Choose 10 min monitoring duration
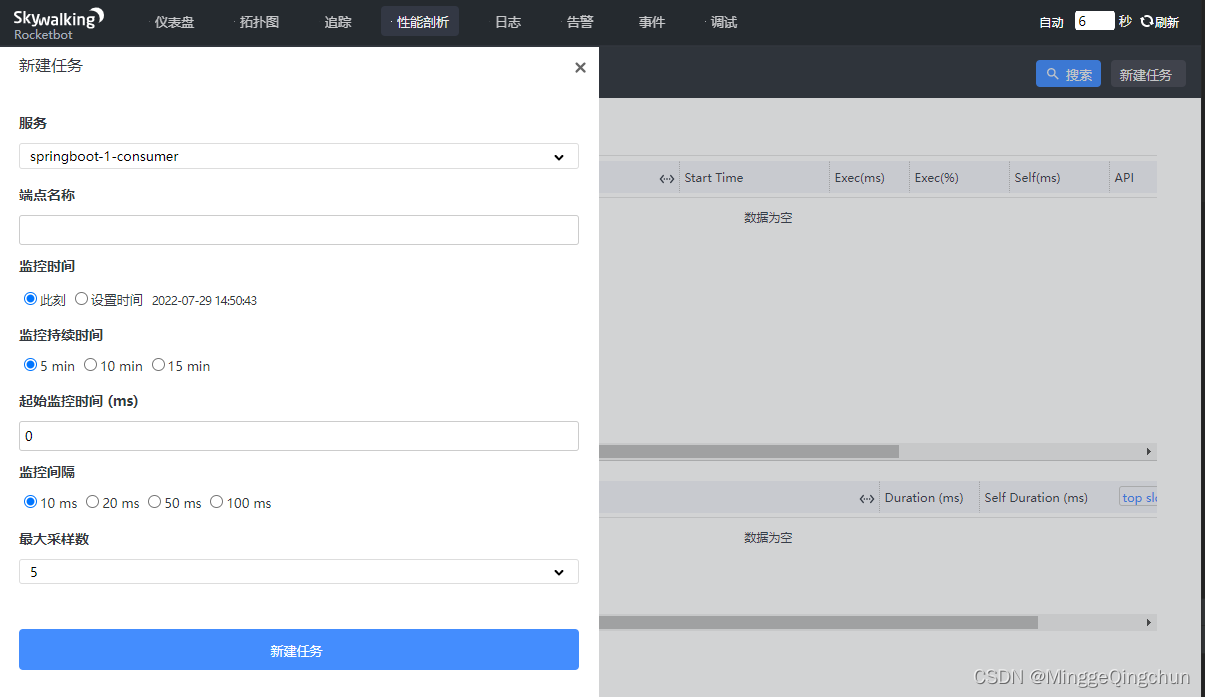1205x697 pixels. 91,365
